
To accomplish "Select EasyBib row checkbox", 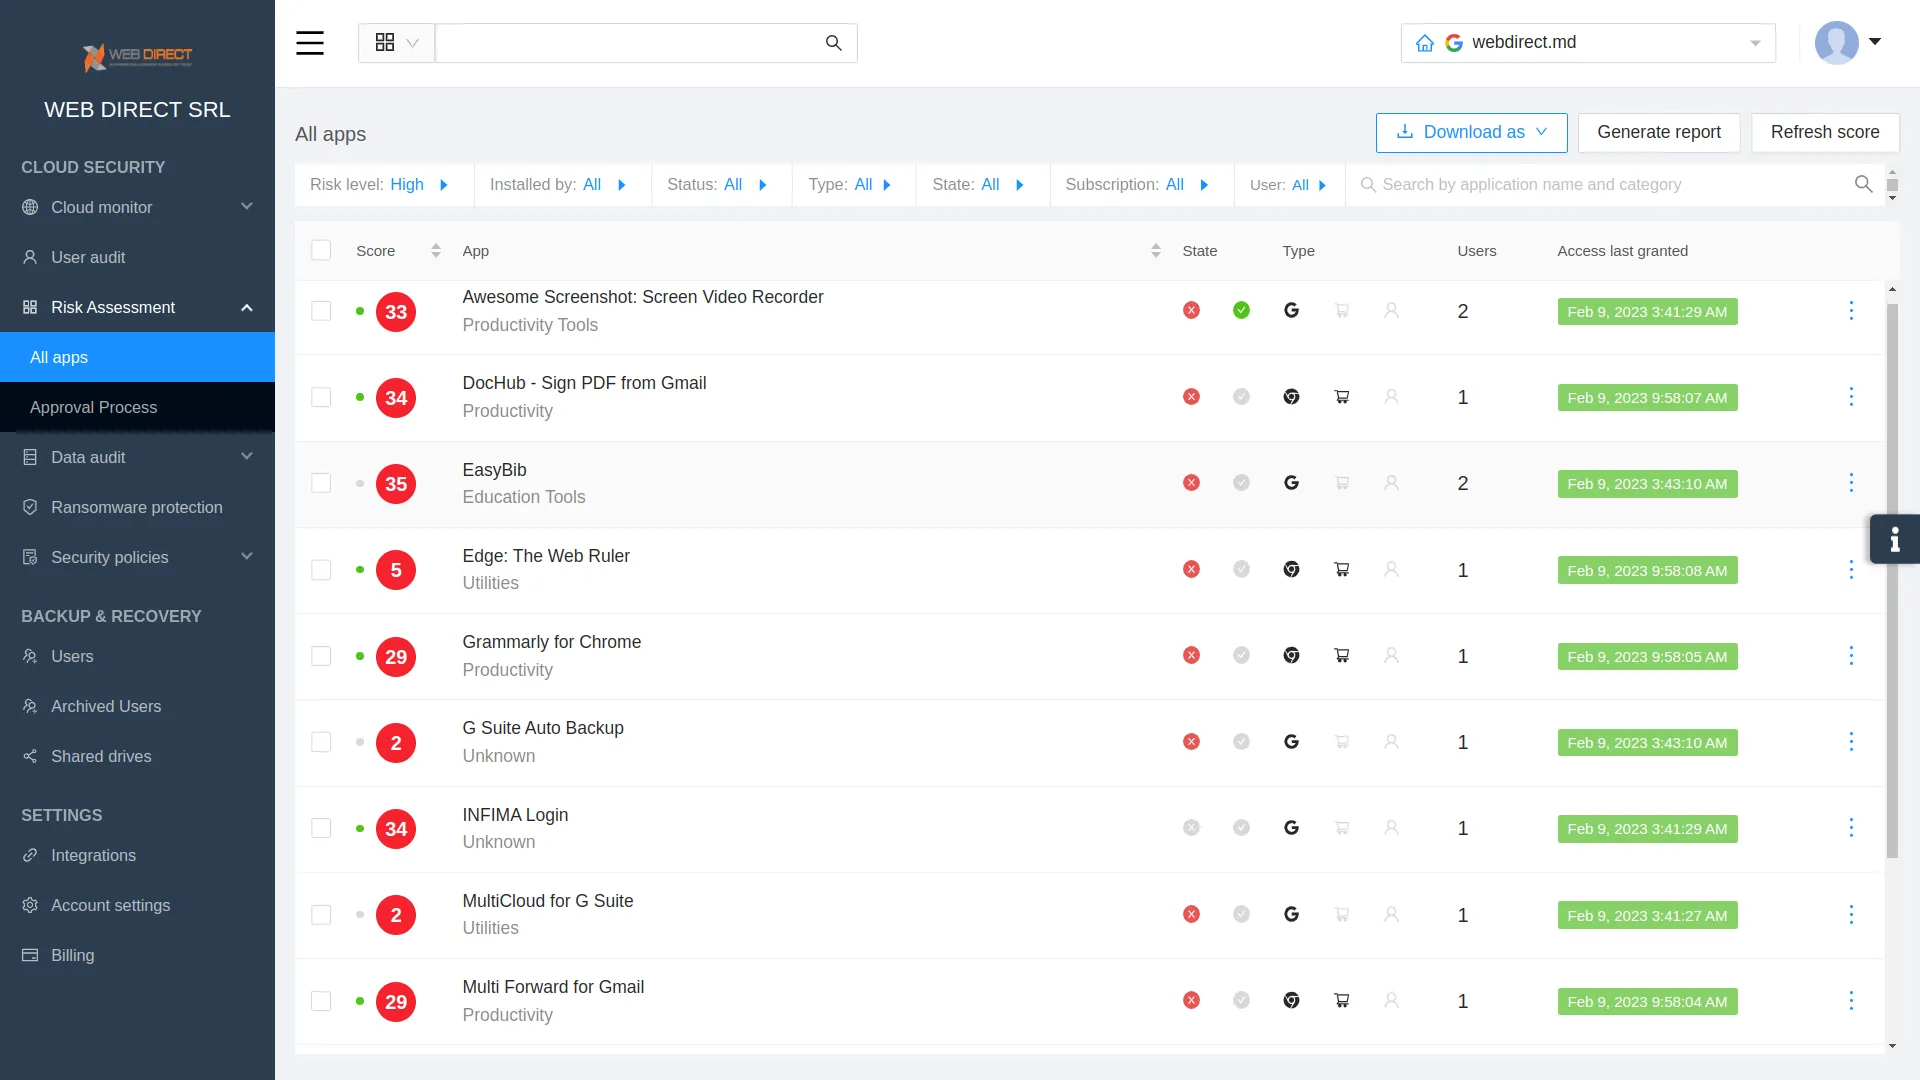I will [321, 483].
